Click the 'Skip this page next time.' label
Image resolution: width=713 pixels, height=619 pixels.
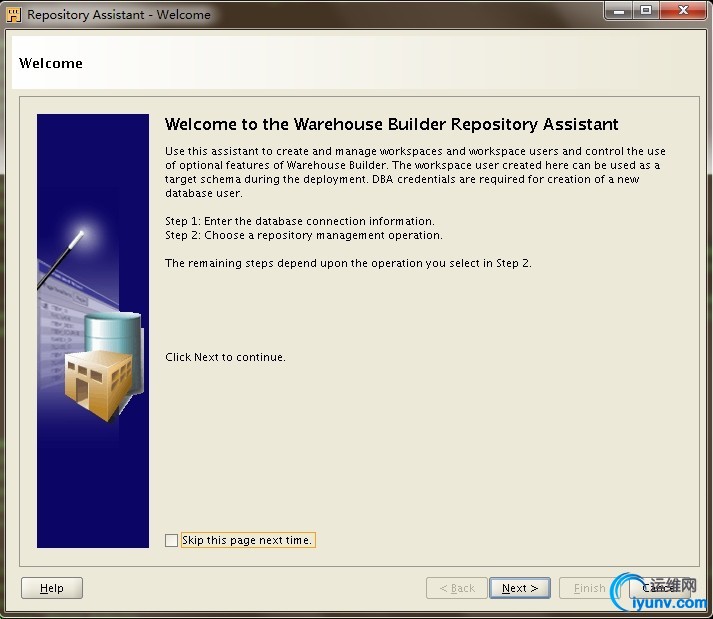point(247,540)
